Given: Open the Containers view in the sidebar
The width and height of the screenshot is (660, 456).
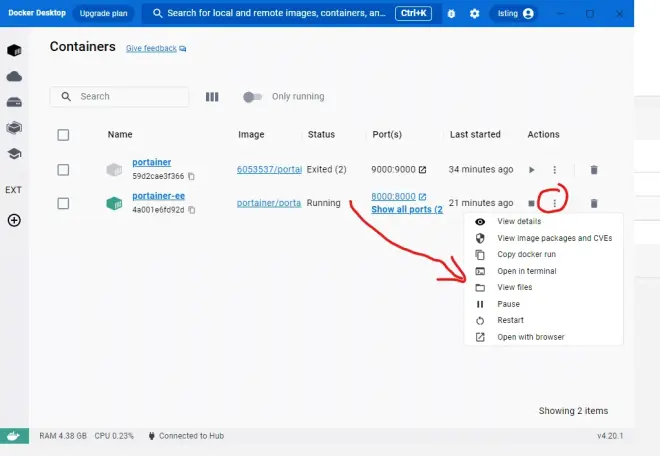Looking at the screenshot, I should pyautogui.click(x=14, y=51).
